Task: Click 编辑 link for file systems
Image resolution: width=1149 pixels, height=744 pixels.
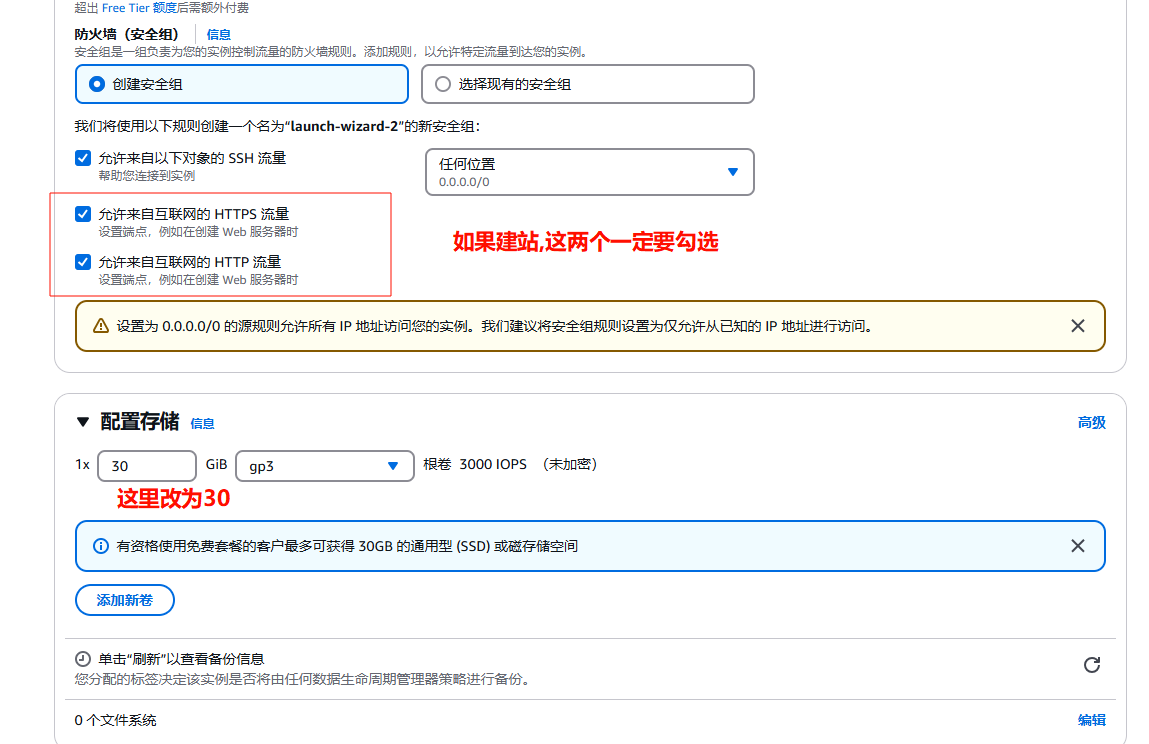Action: click(x=1091, y=720)
